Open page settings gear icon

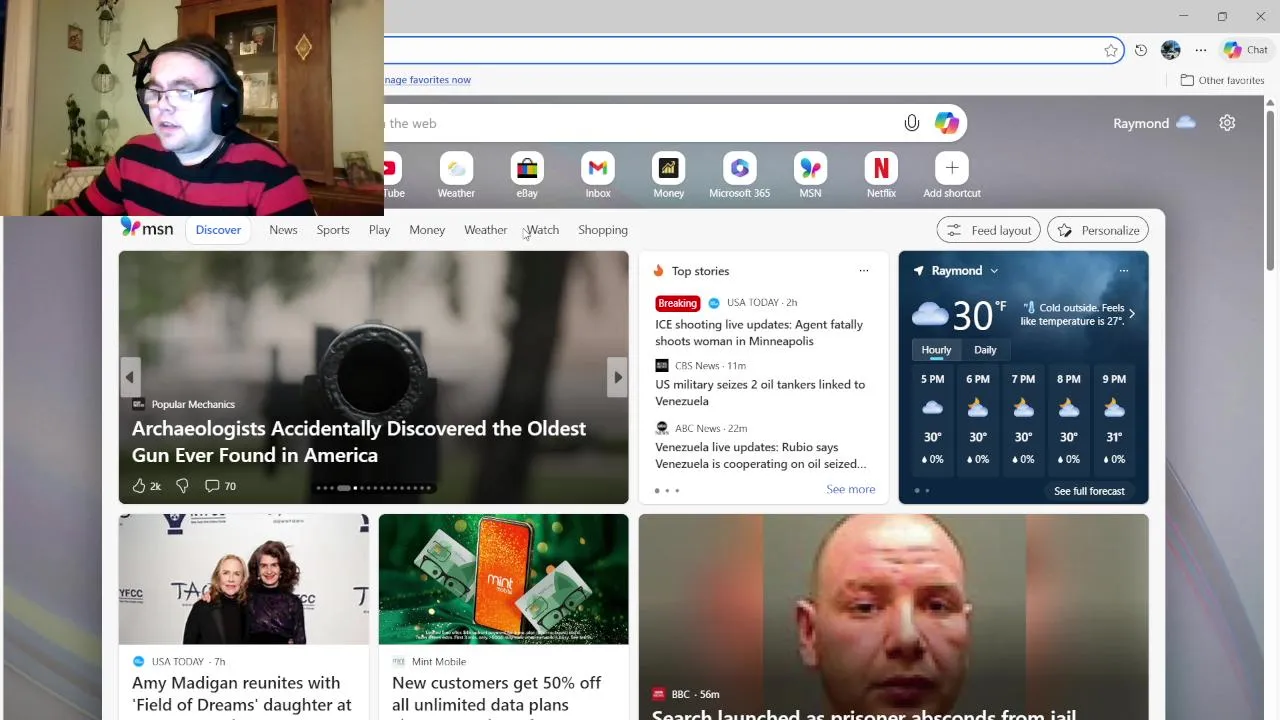(x=1227, y=123)
